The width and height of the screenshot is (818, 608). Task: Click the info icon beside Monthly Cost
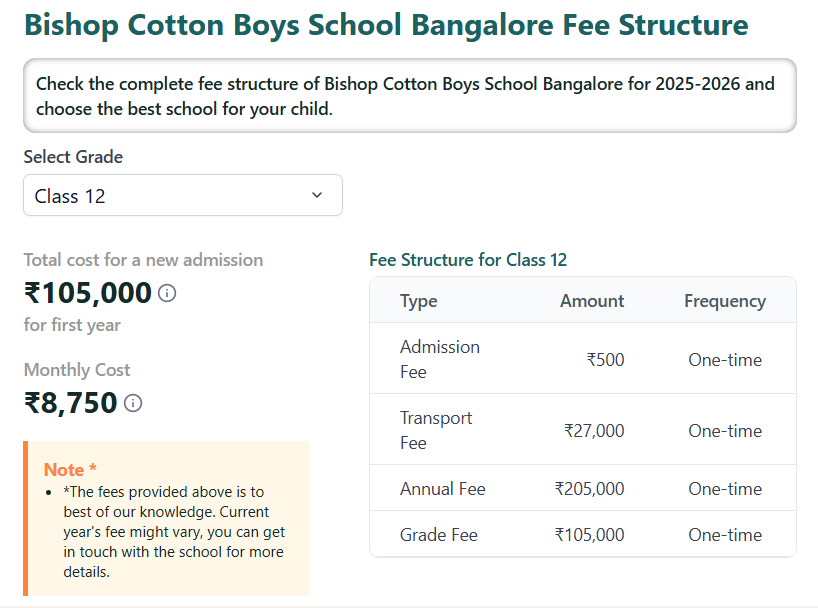coord(134,403)
